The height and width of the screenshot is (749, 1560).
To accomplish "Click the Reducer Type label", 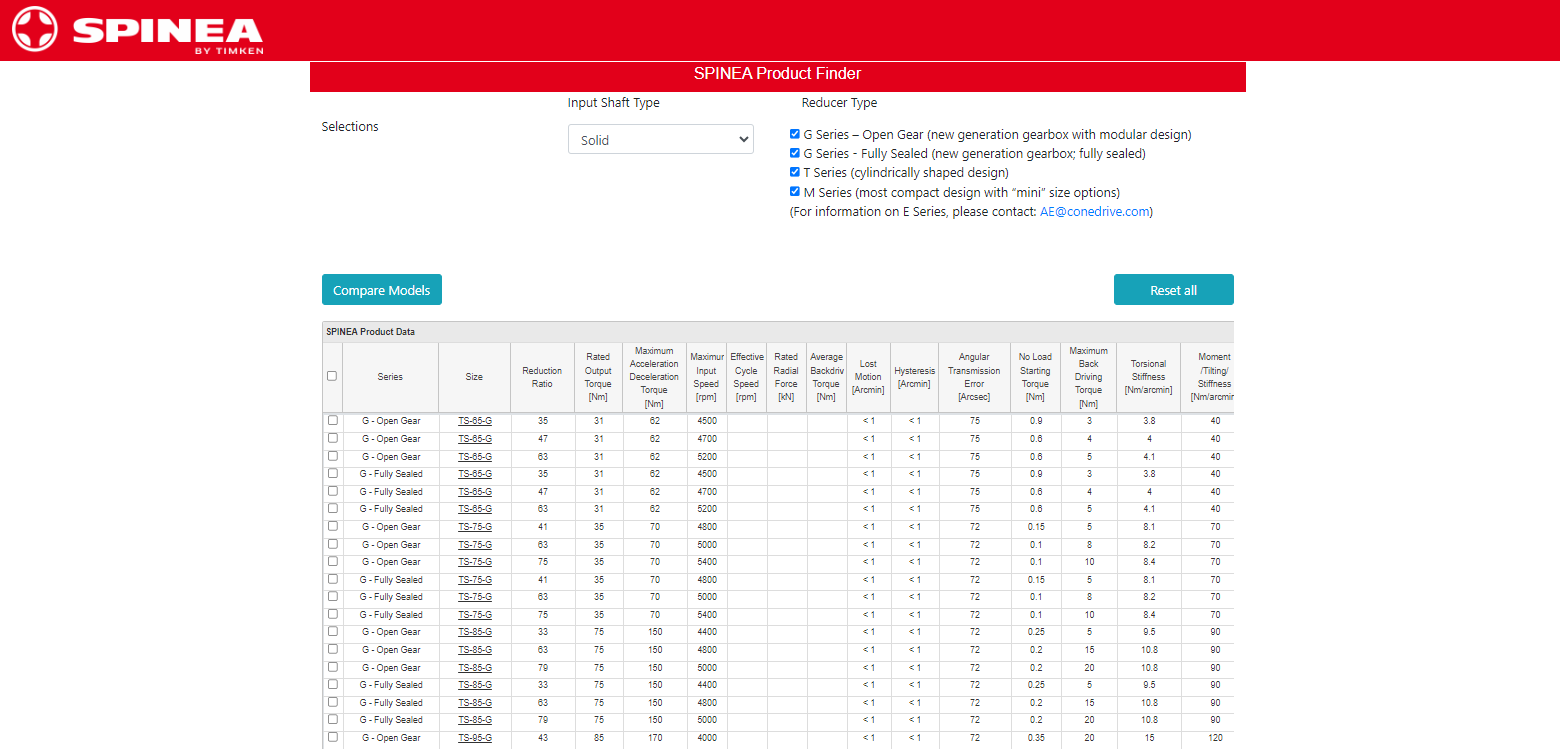I will click(x=839, y=103).
